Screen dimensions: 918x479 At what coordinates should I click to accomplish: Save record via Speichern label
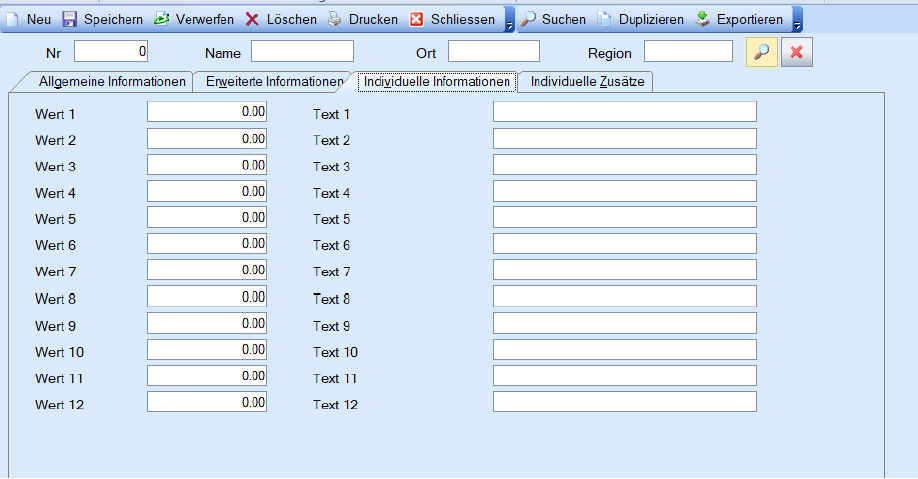pos(113,19)
